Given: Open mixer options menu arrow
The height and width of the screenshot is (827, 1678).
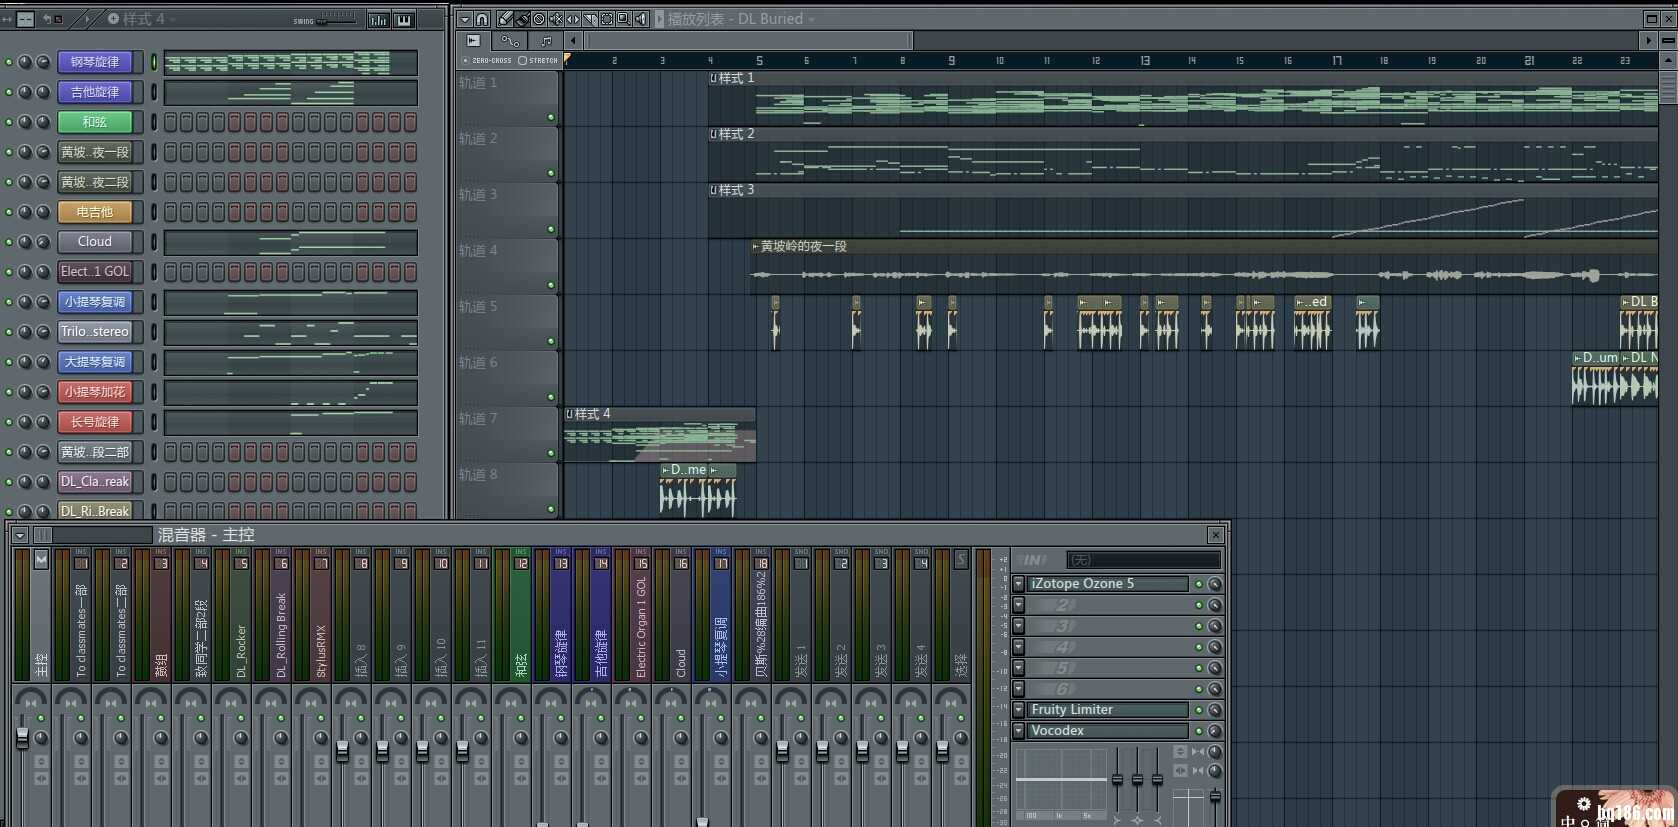Looking at the screenshot, I should [20, 535].
